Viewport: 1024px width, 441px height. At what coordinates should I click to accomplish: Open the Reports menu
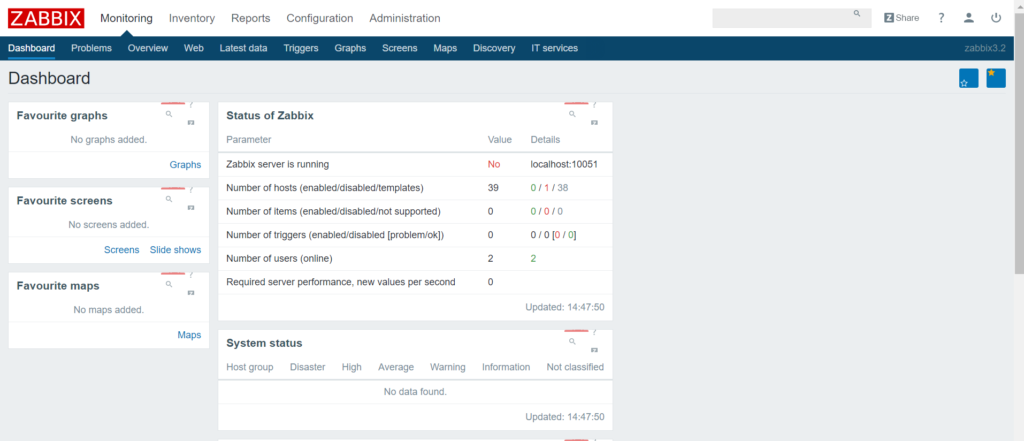coord(251,18)
